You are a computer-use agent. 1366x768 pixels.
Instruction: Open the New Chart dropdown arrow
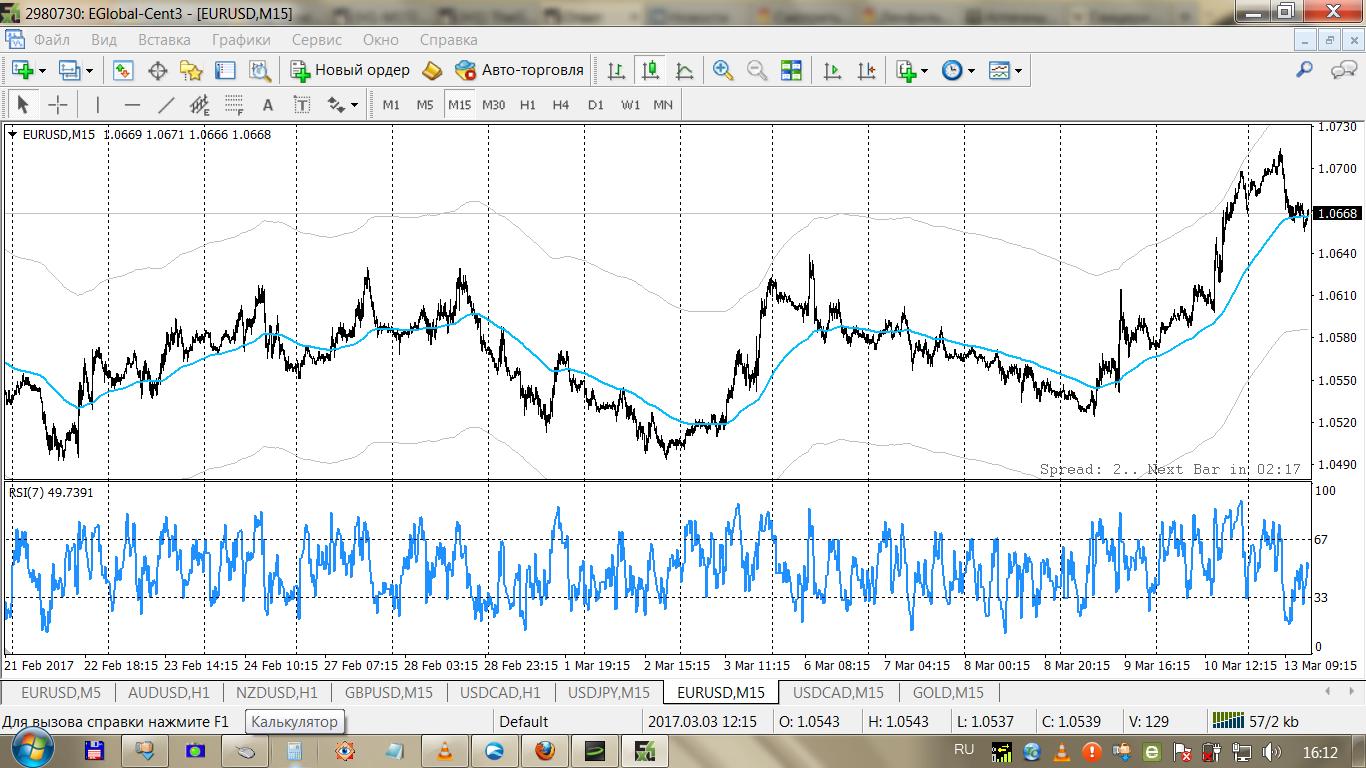pyautogui.click(x=41, y=71)
